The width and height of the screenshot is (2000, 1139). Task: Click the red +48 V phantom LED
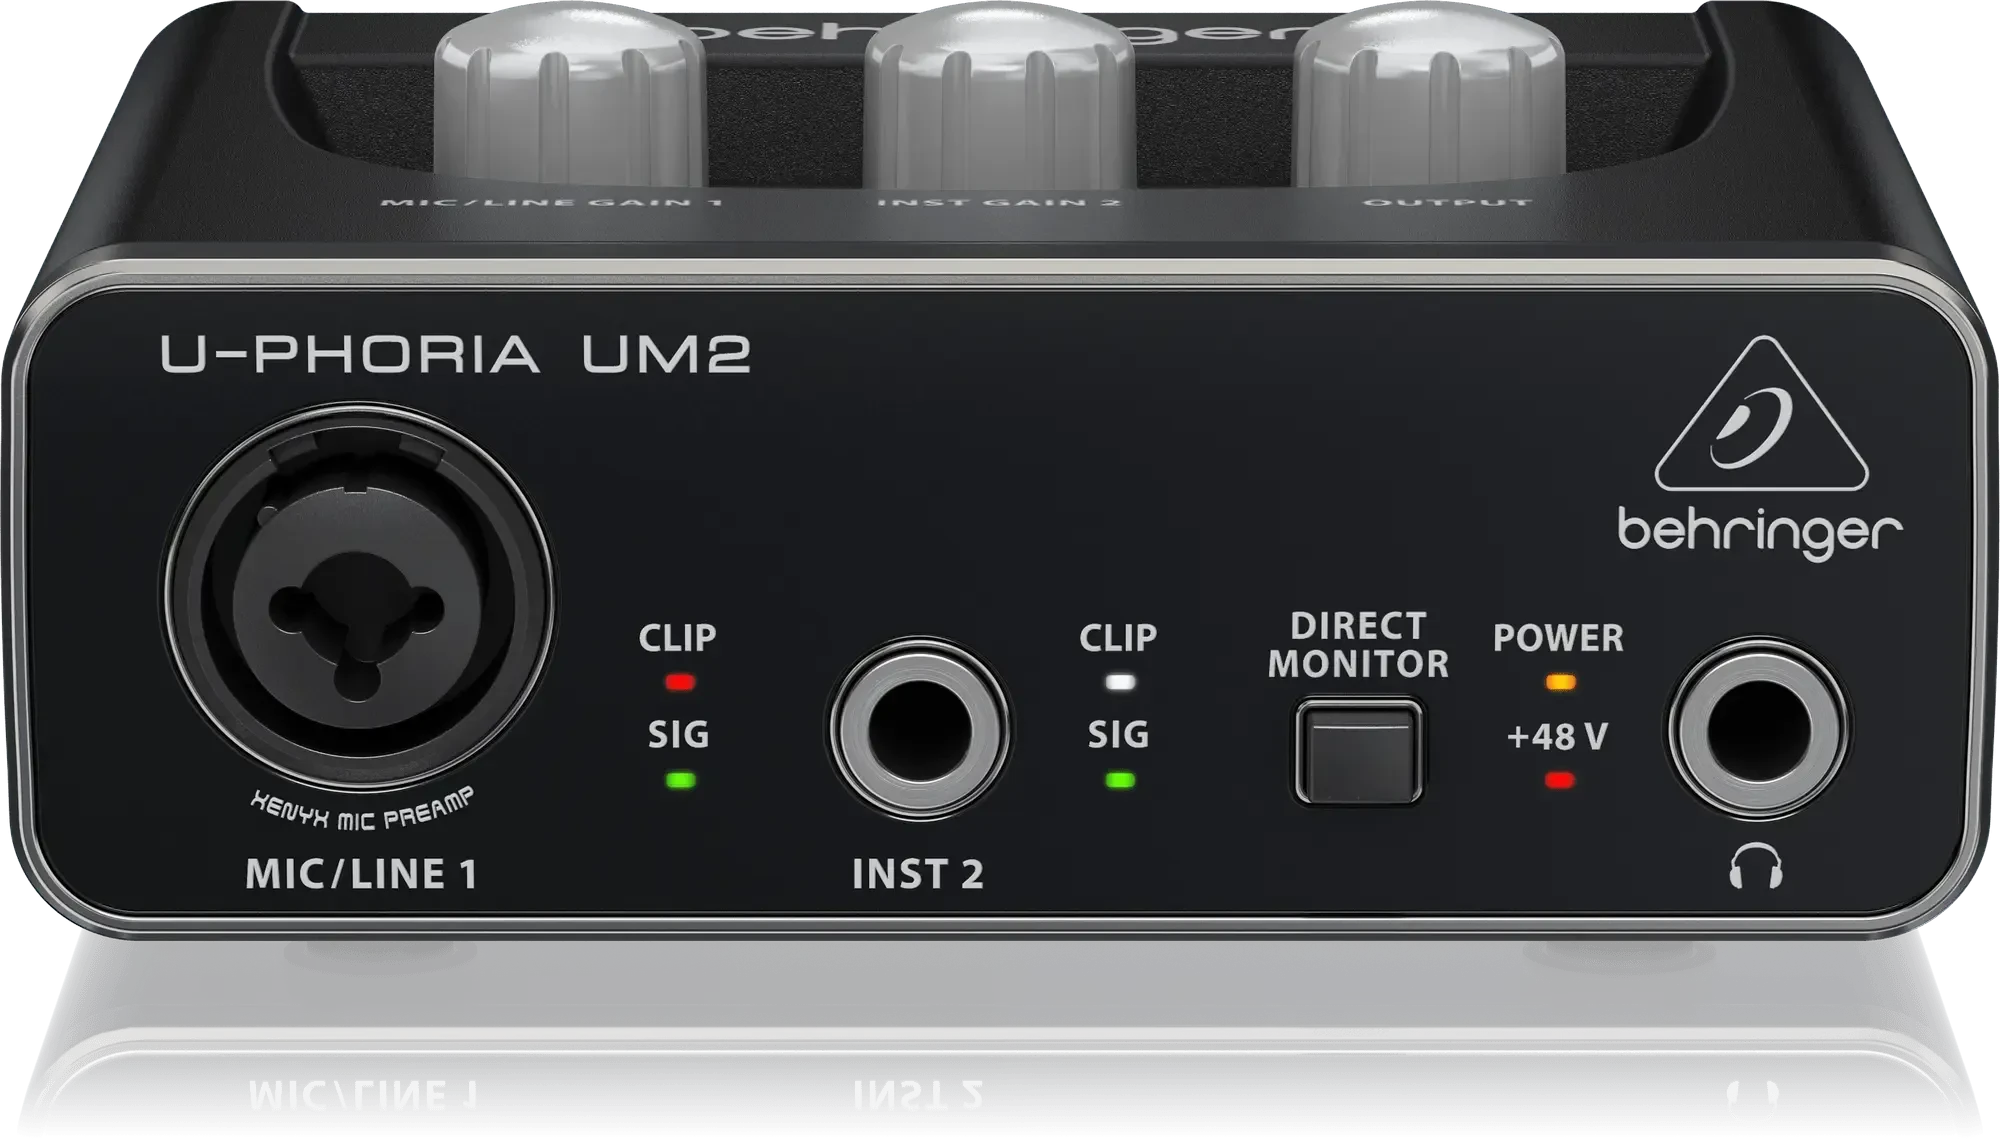1559,779
